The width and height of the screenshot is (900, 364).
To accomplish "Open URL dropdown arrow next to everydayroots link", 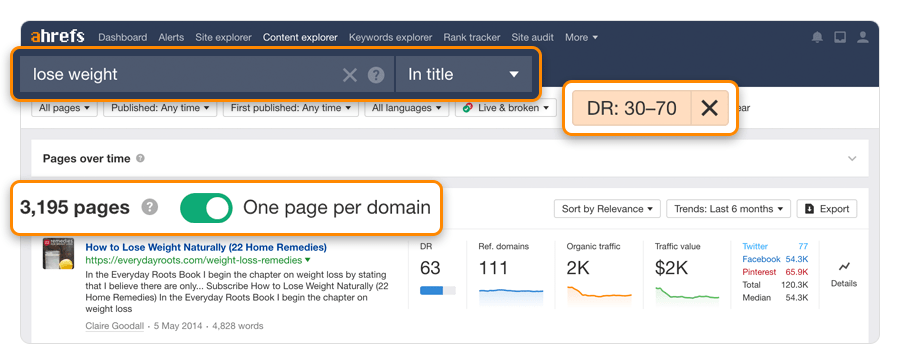I will [308, 260].
